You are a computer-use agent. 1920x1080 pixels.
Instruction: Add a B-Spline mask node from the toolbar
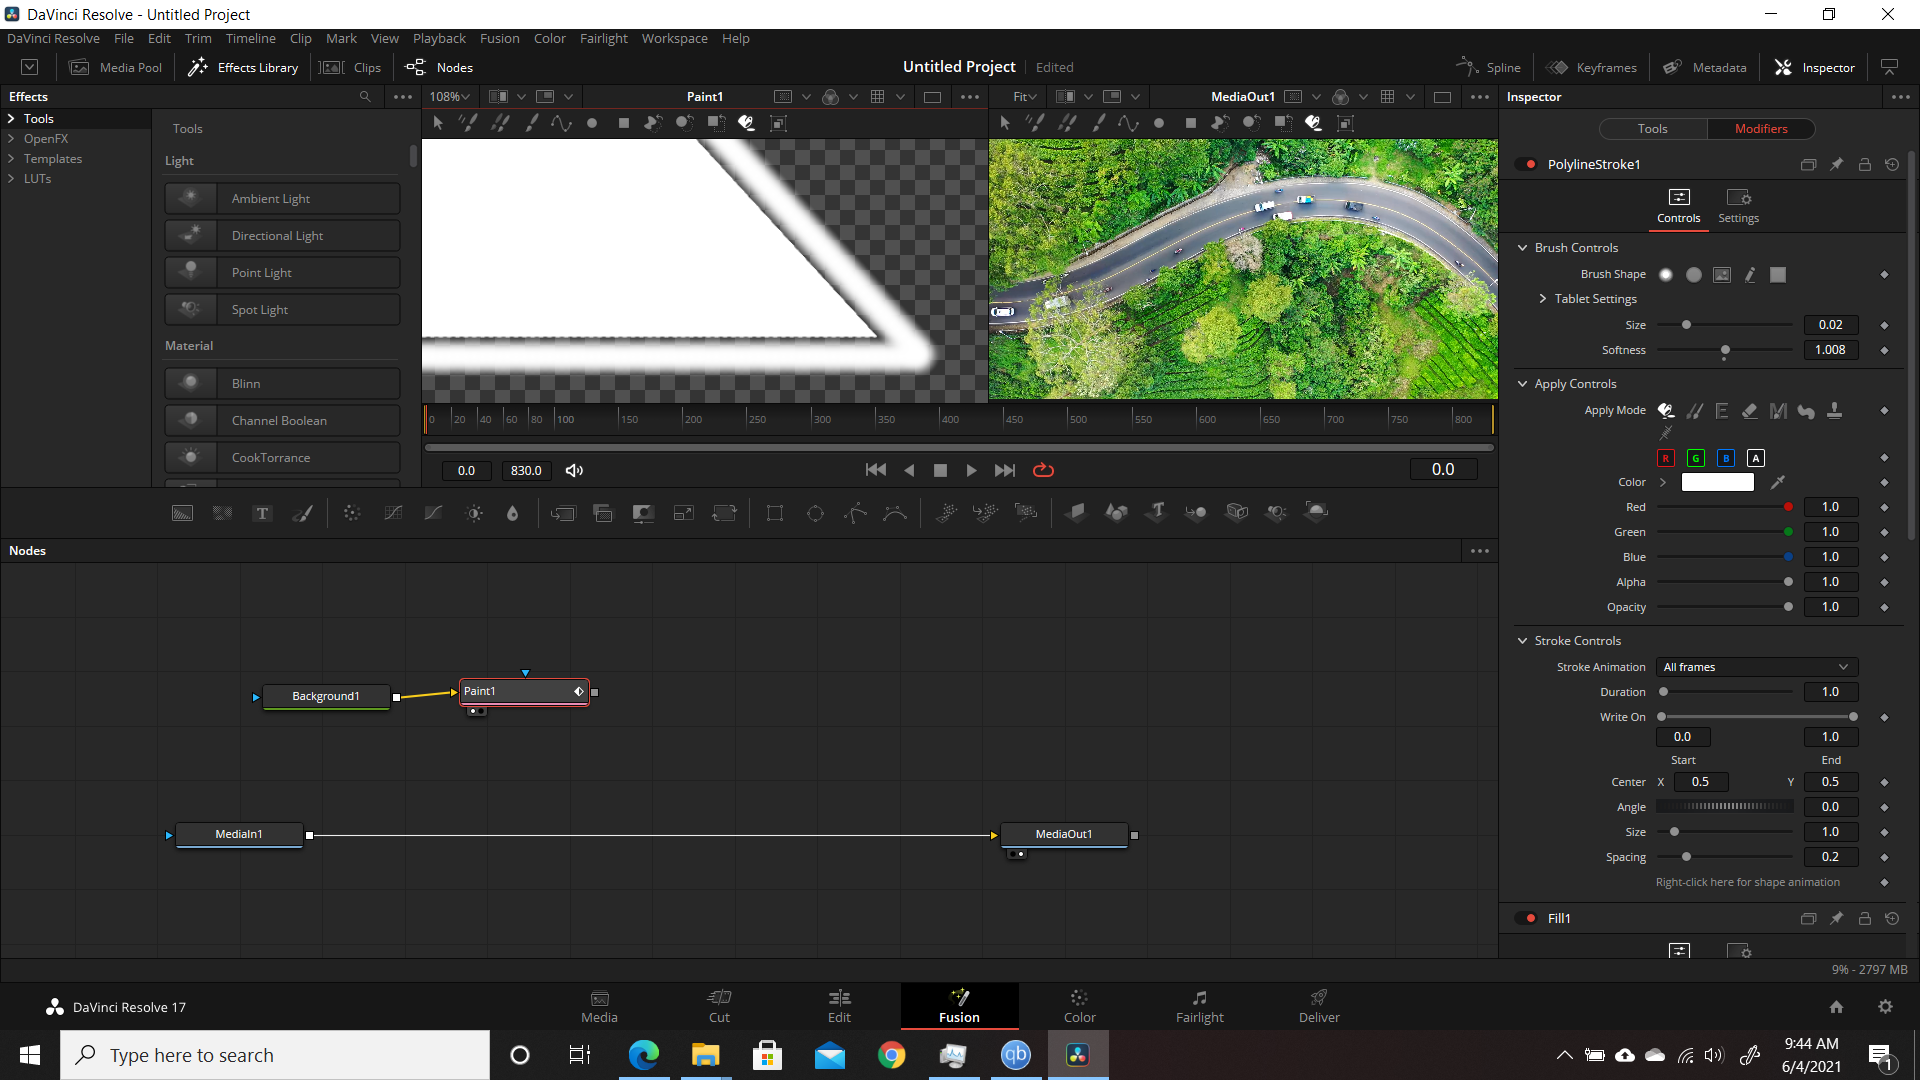point(895,513)
